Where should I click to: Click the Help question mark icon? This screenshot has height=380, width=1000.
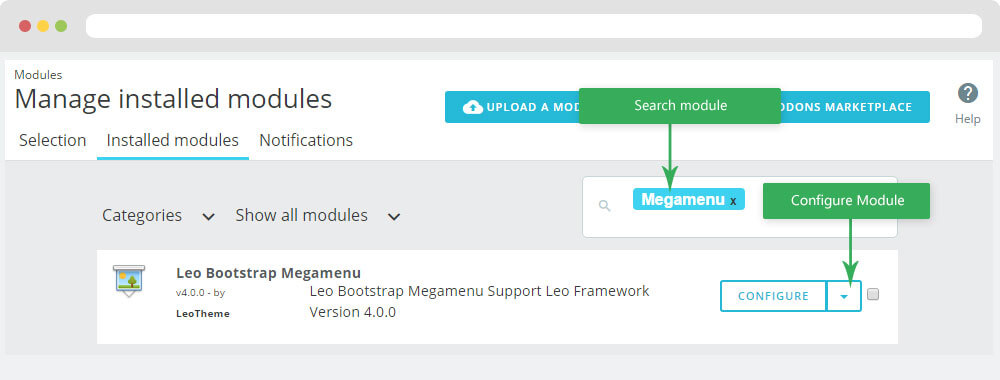click(x=967, y=93)
